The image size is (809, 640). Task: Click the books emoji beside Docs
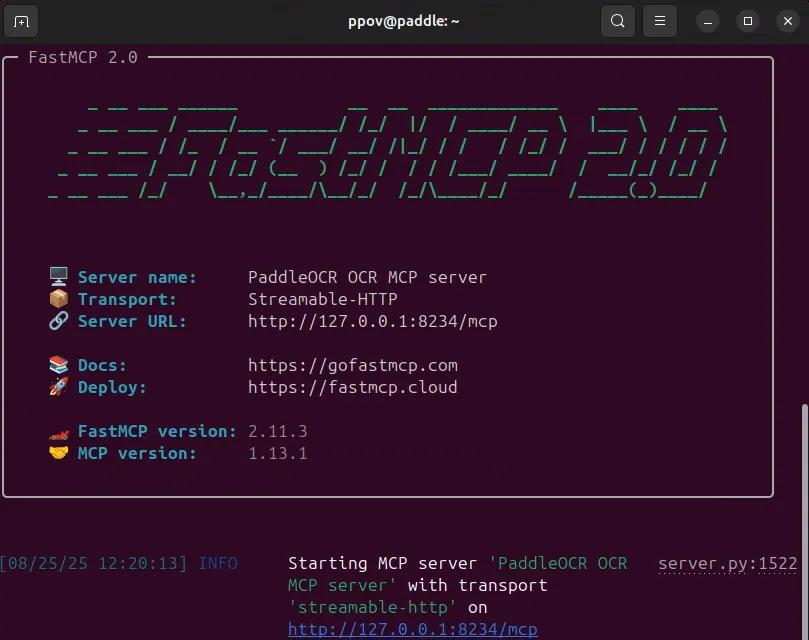[59, 364]
